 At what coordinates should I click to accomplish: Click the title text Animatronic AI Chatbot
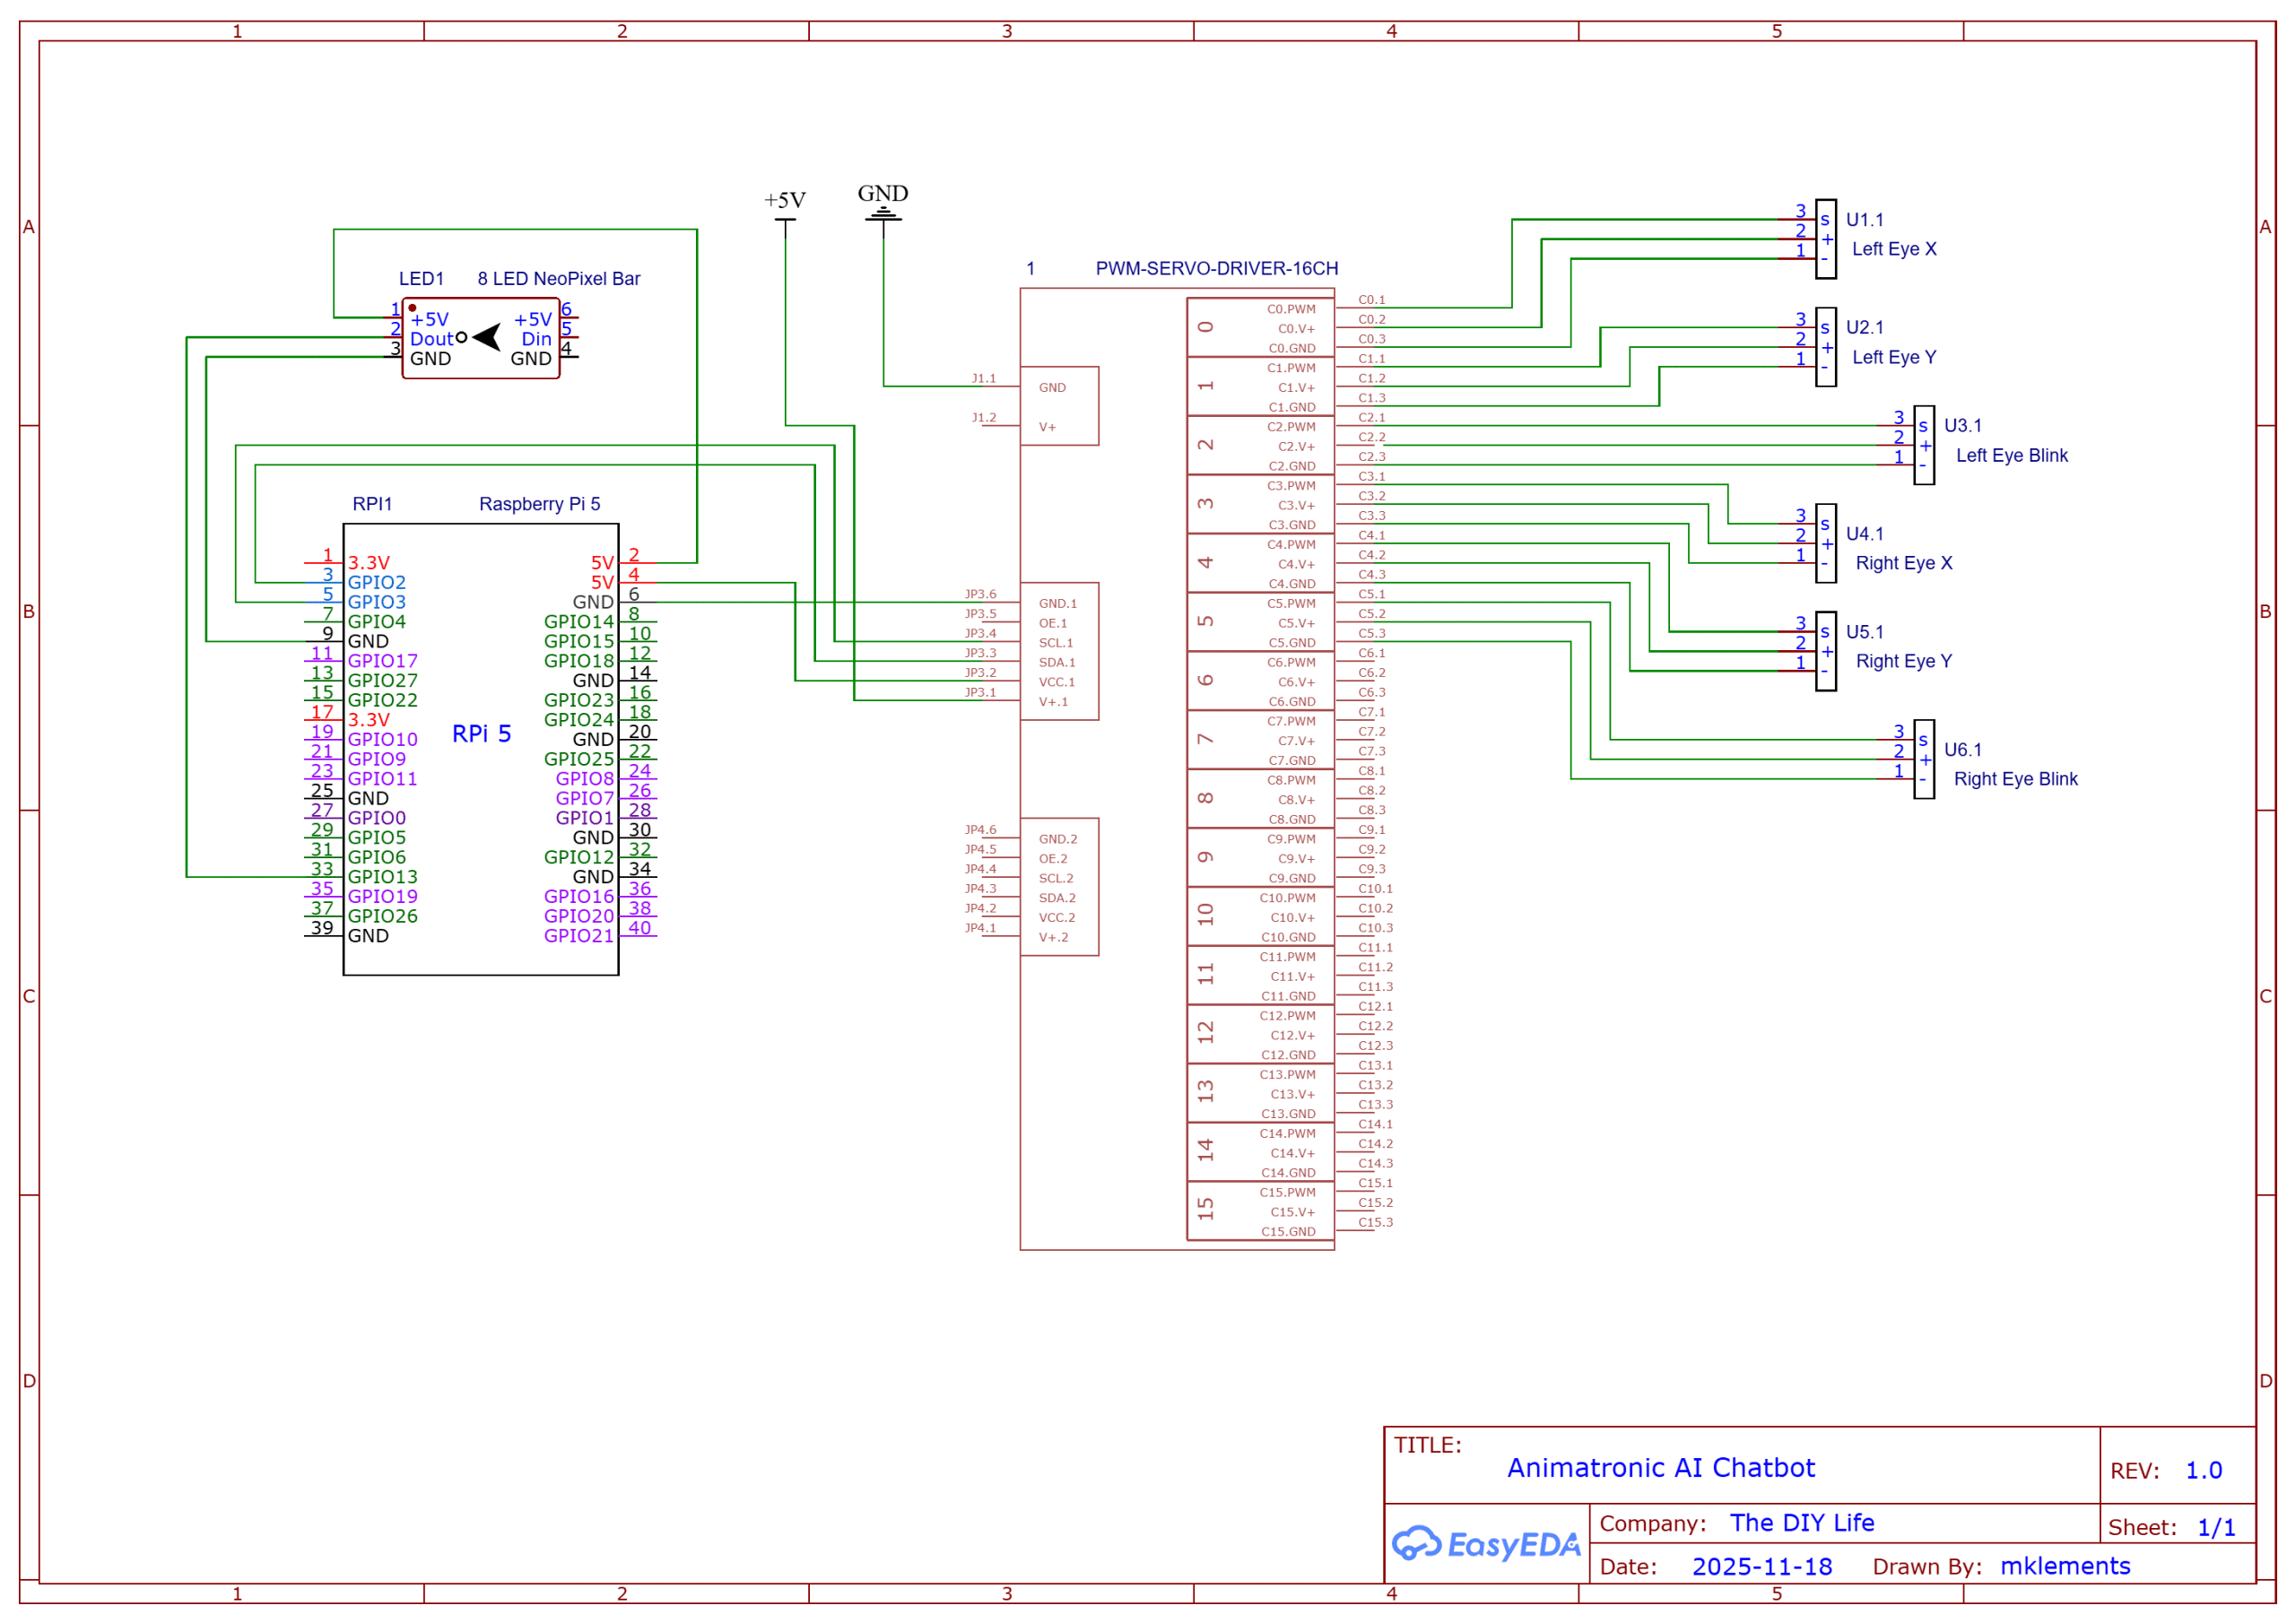coord(1662,1467)
